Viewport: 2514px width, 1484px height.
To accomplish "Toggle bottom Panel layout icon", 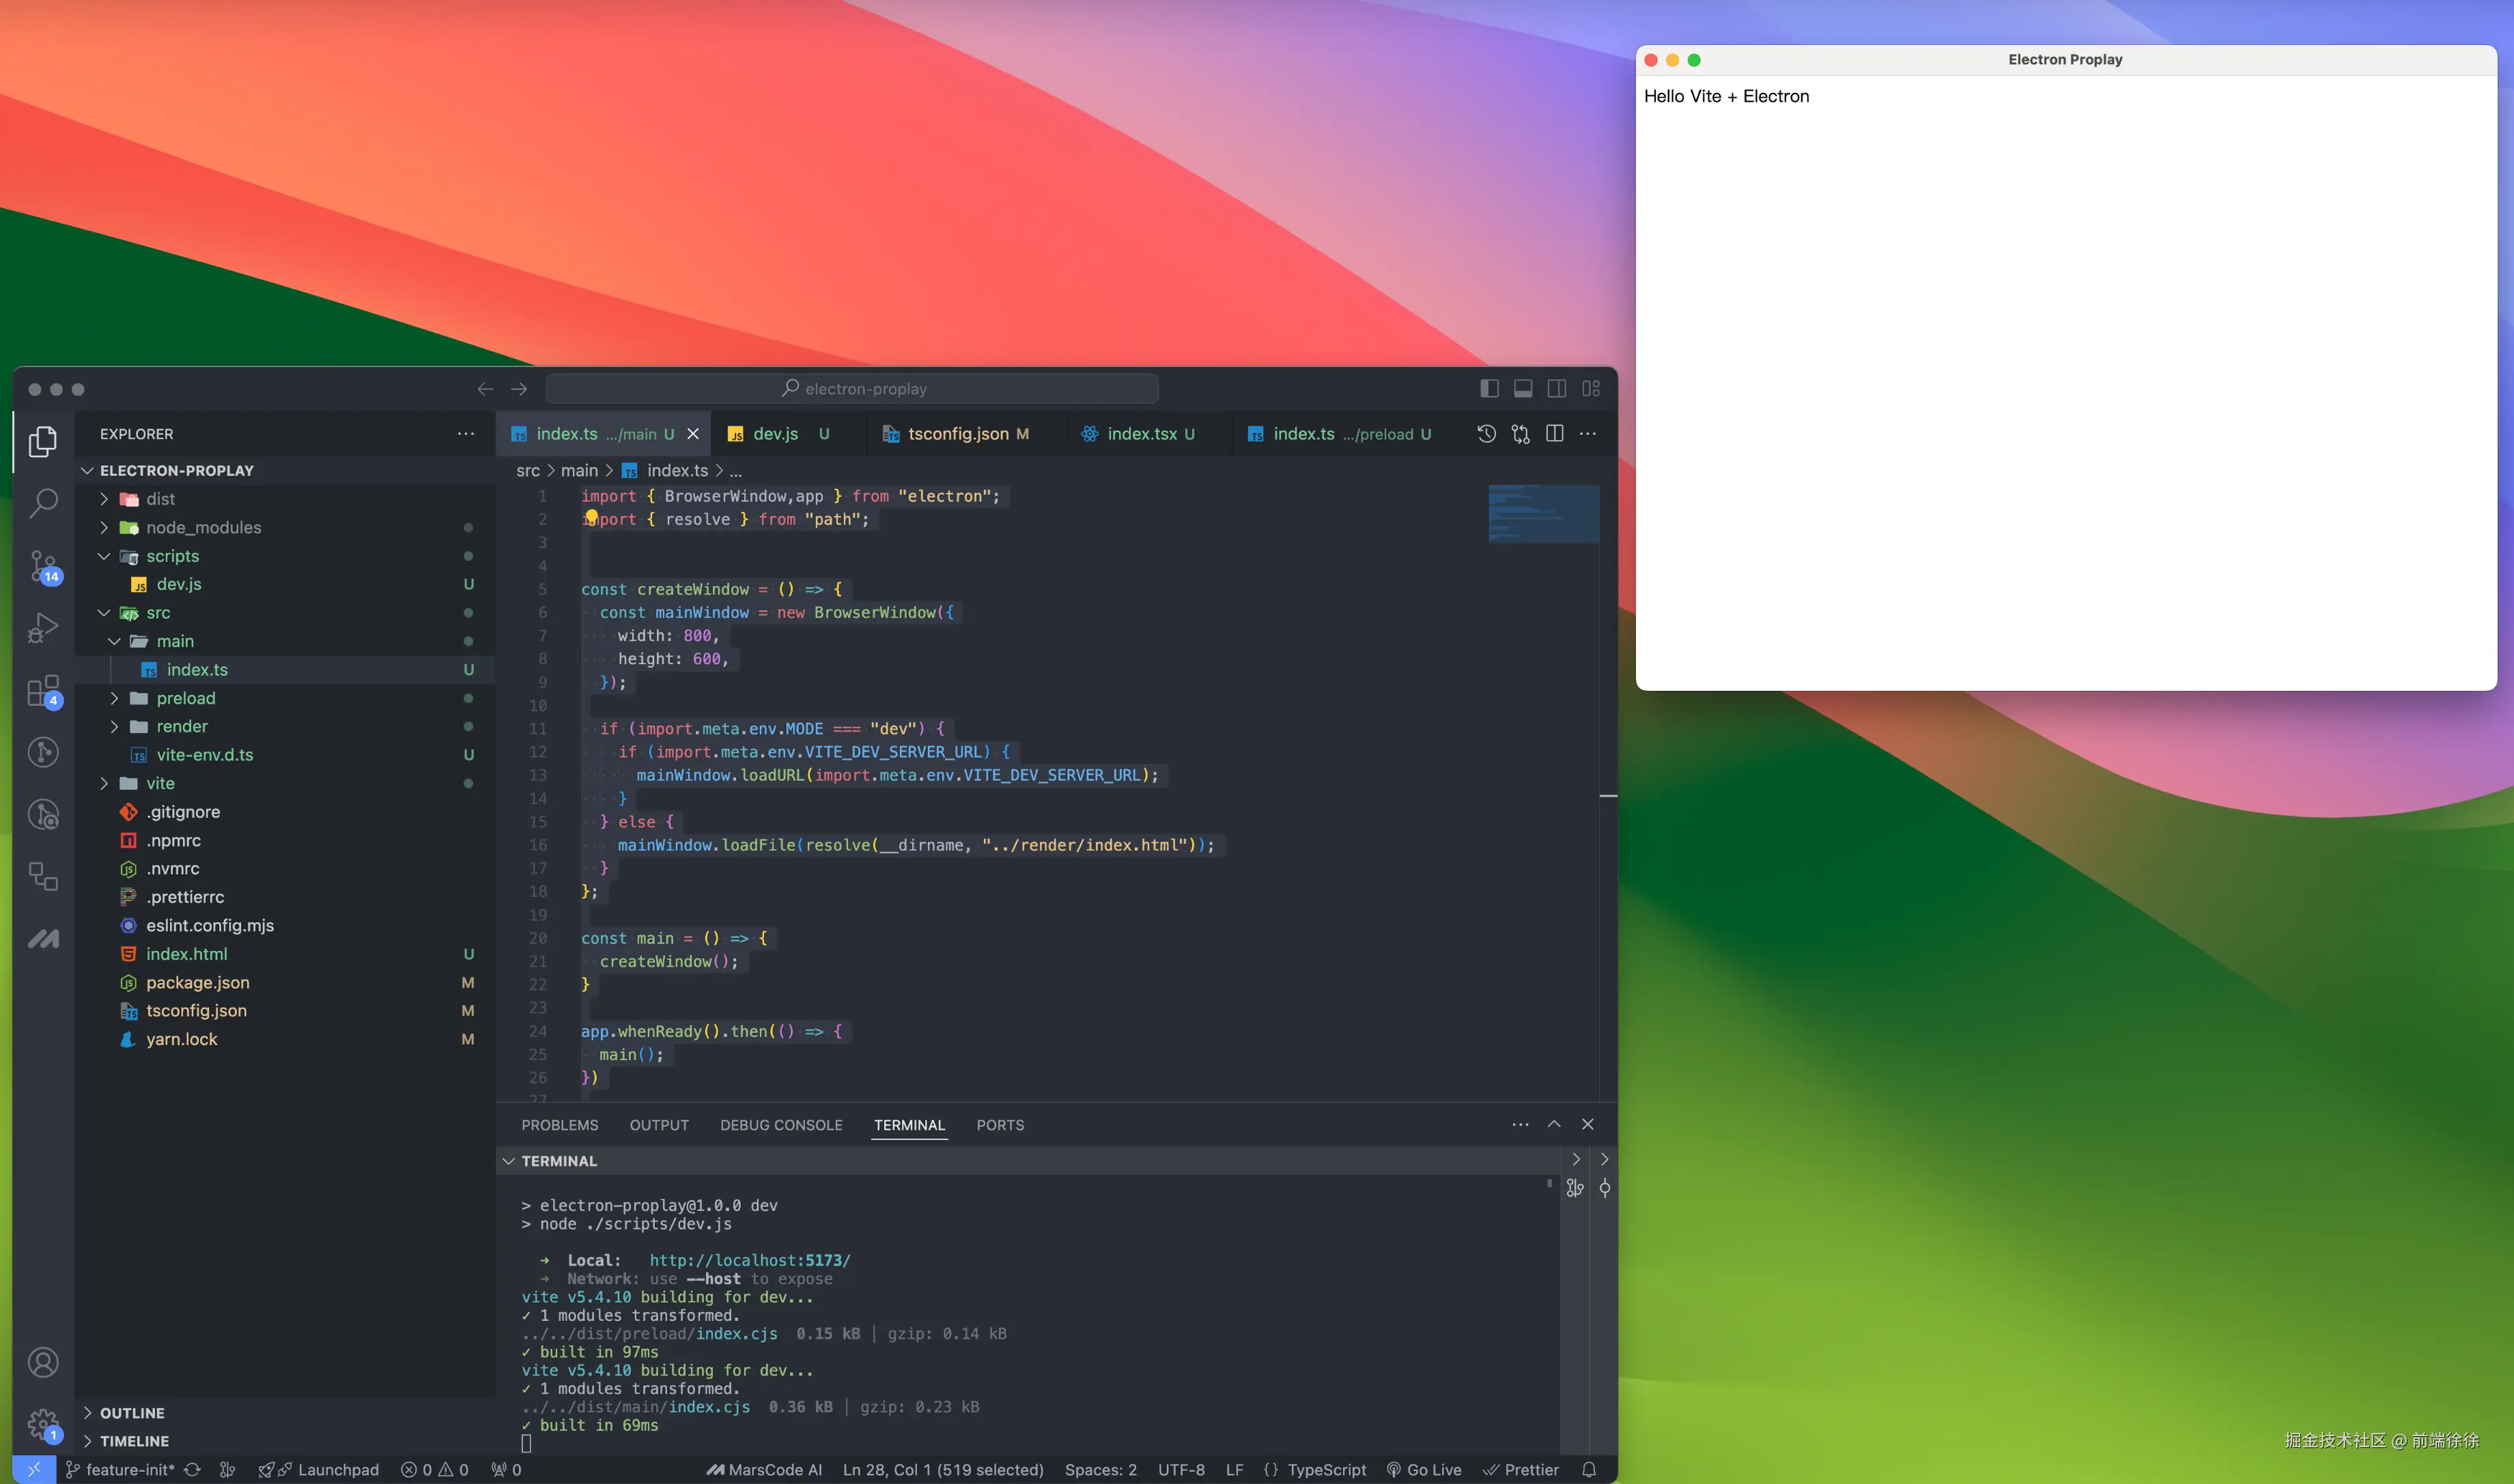I will 1523,388.
